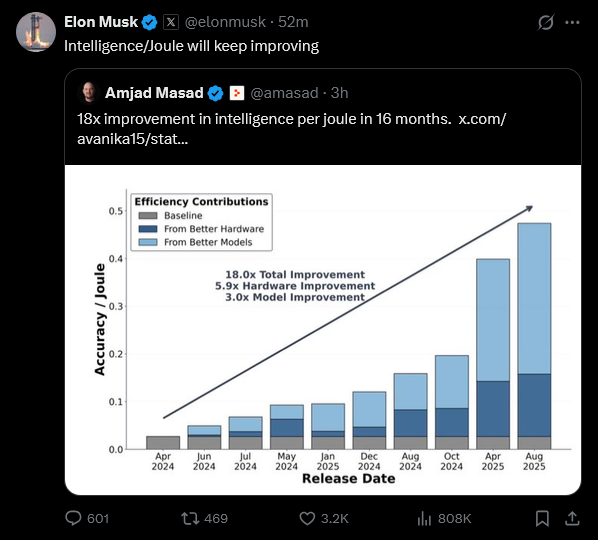The image size is (598, 540).
Task: Click Amjad Masad's verified checkmark
Action: click(x=215, y=93)
